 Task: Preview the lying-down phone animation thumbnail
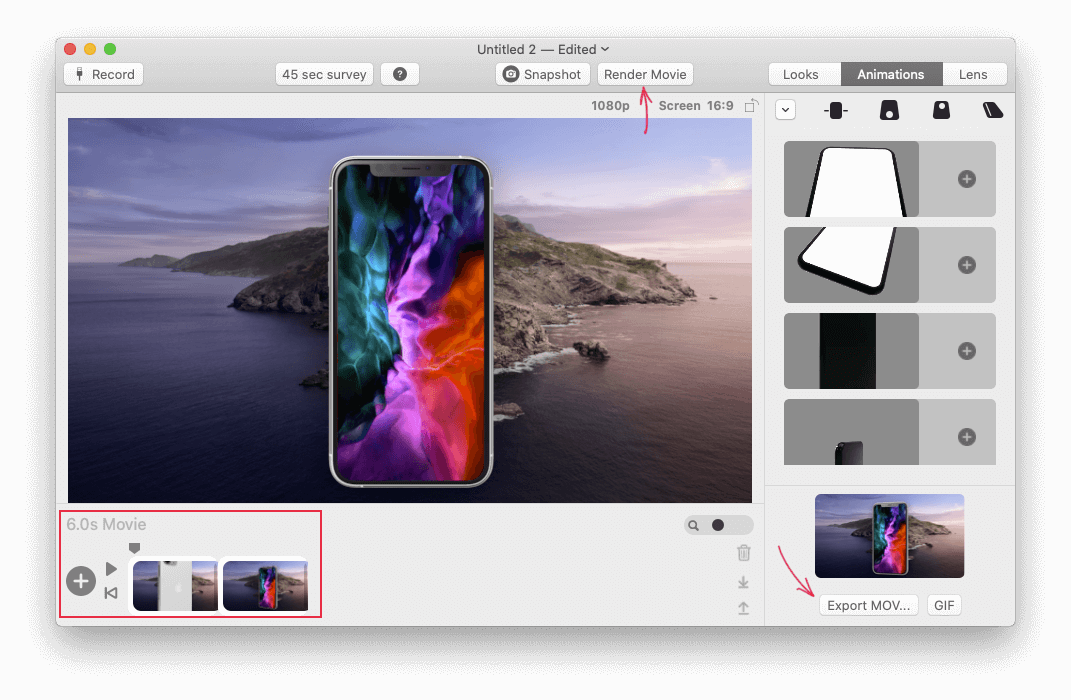(851, 265)
